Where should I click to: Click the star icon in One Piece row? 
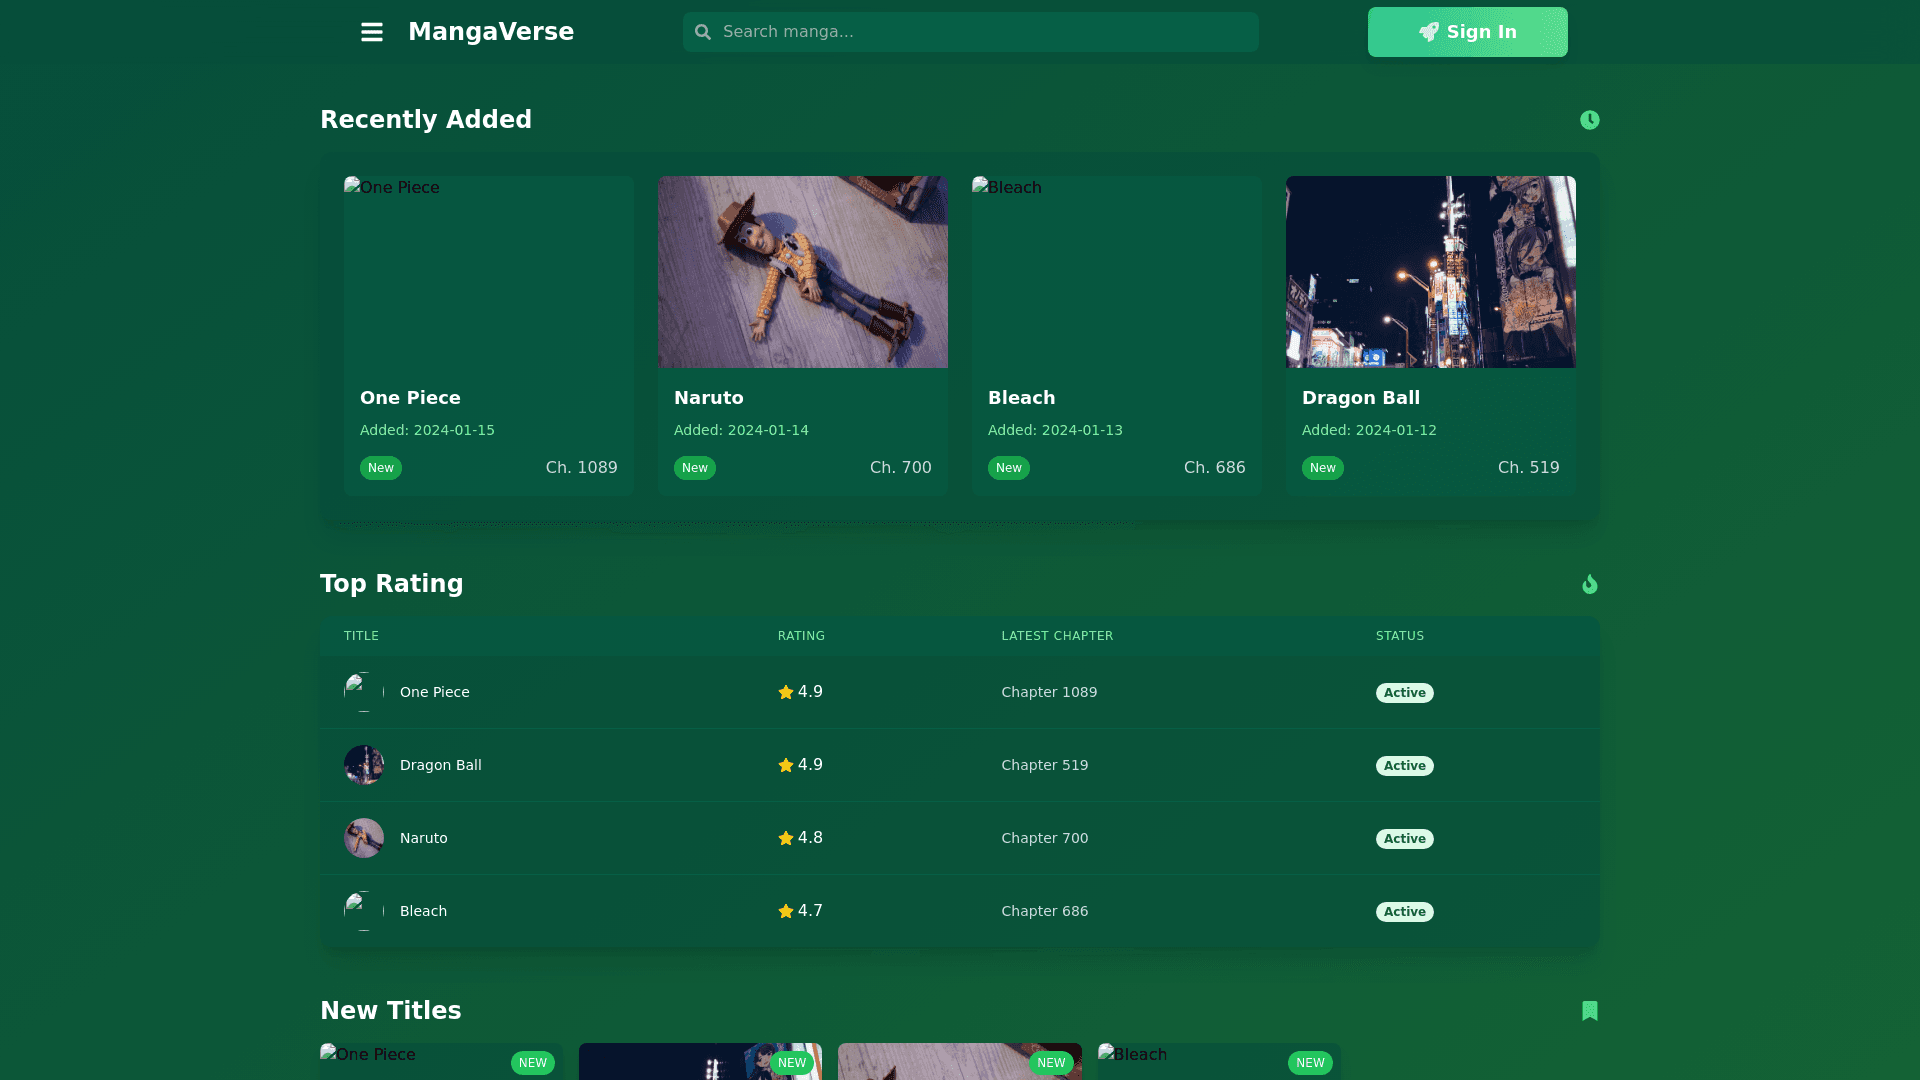[x=786, y=692]
